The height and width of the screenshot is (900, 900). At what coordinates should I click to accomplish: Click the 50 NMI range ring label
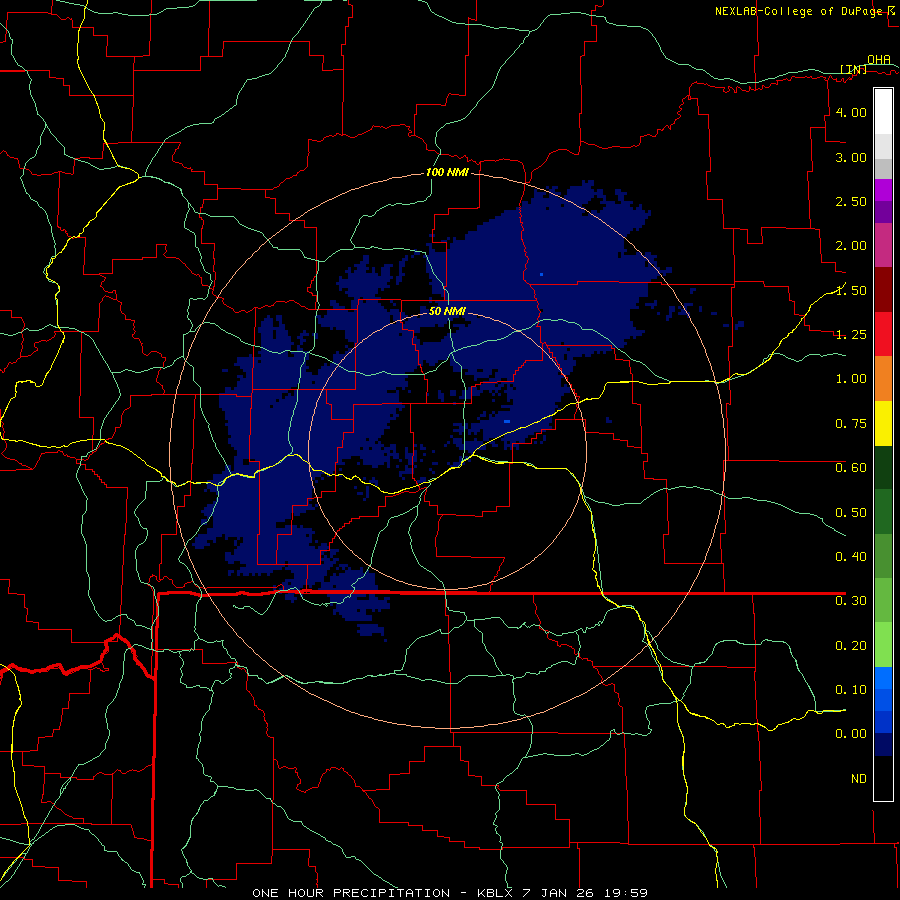[x=447, y=311]
